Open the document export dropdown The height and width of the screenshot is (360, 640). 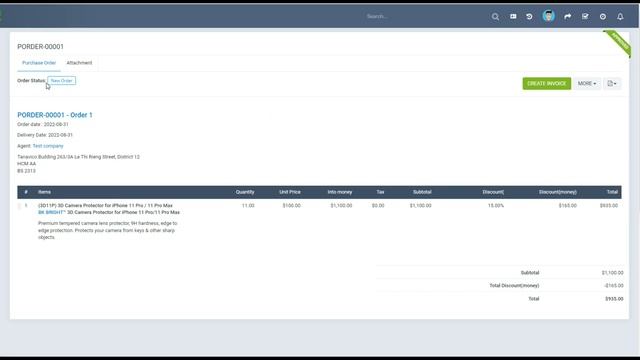point(612,83)
